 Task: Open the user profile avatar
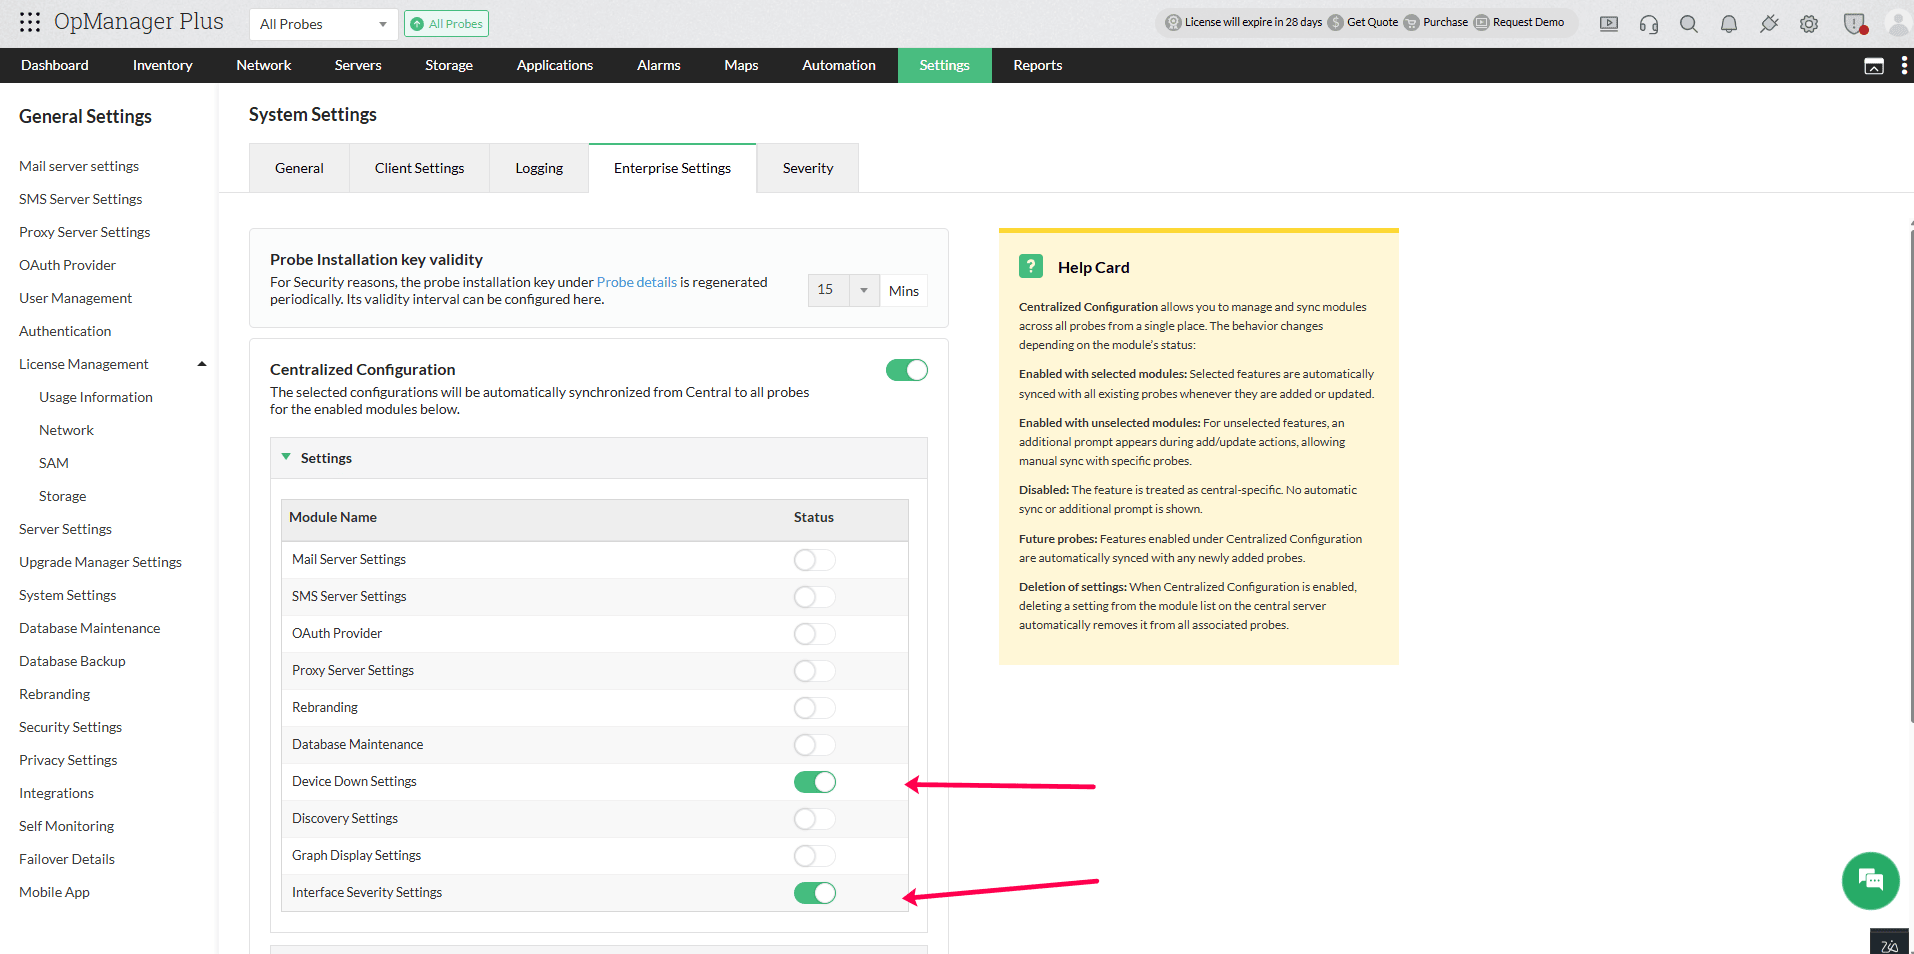[1898, 24]
